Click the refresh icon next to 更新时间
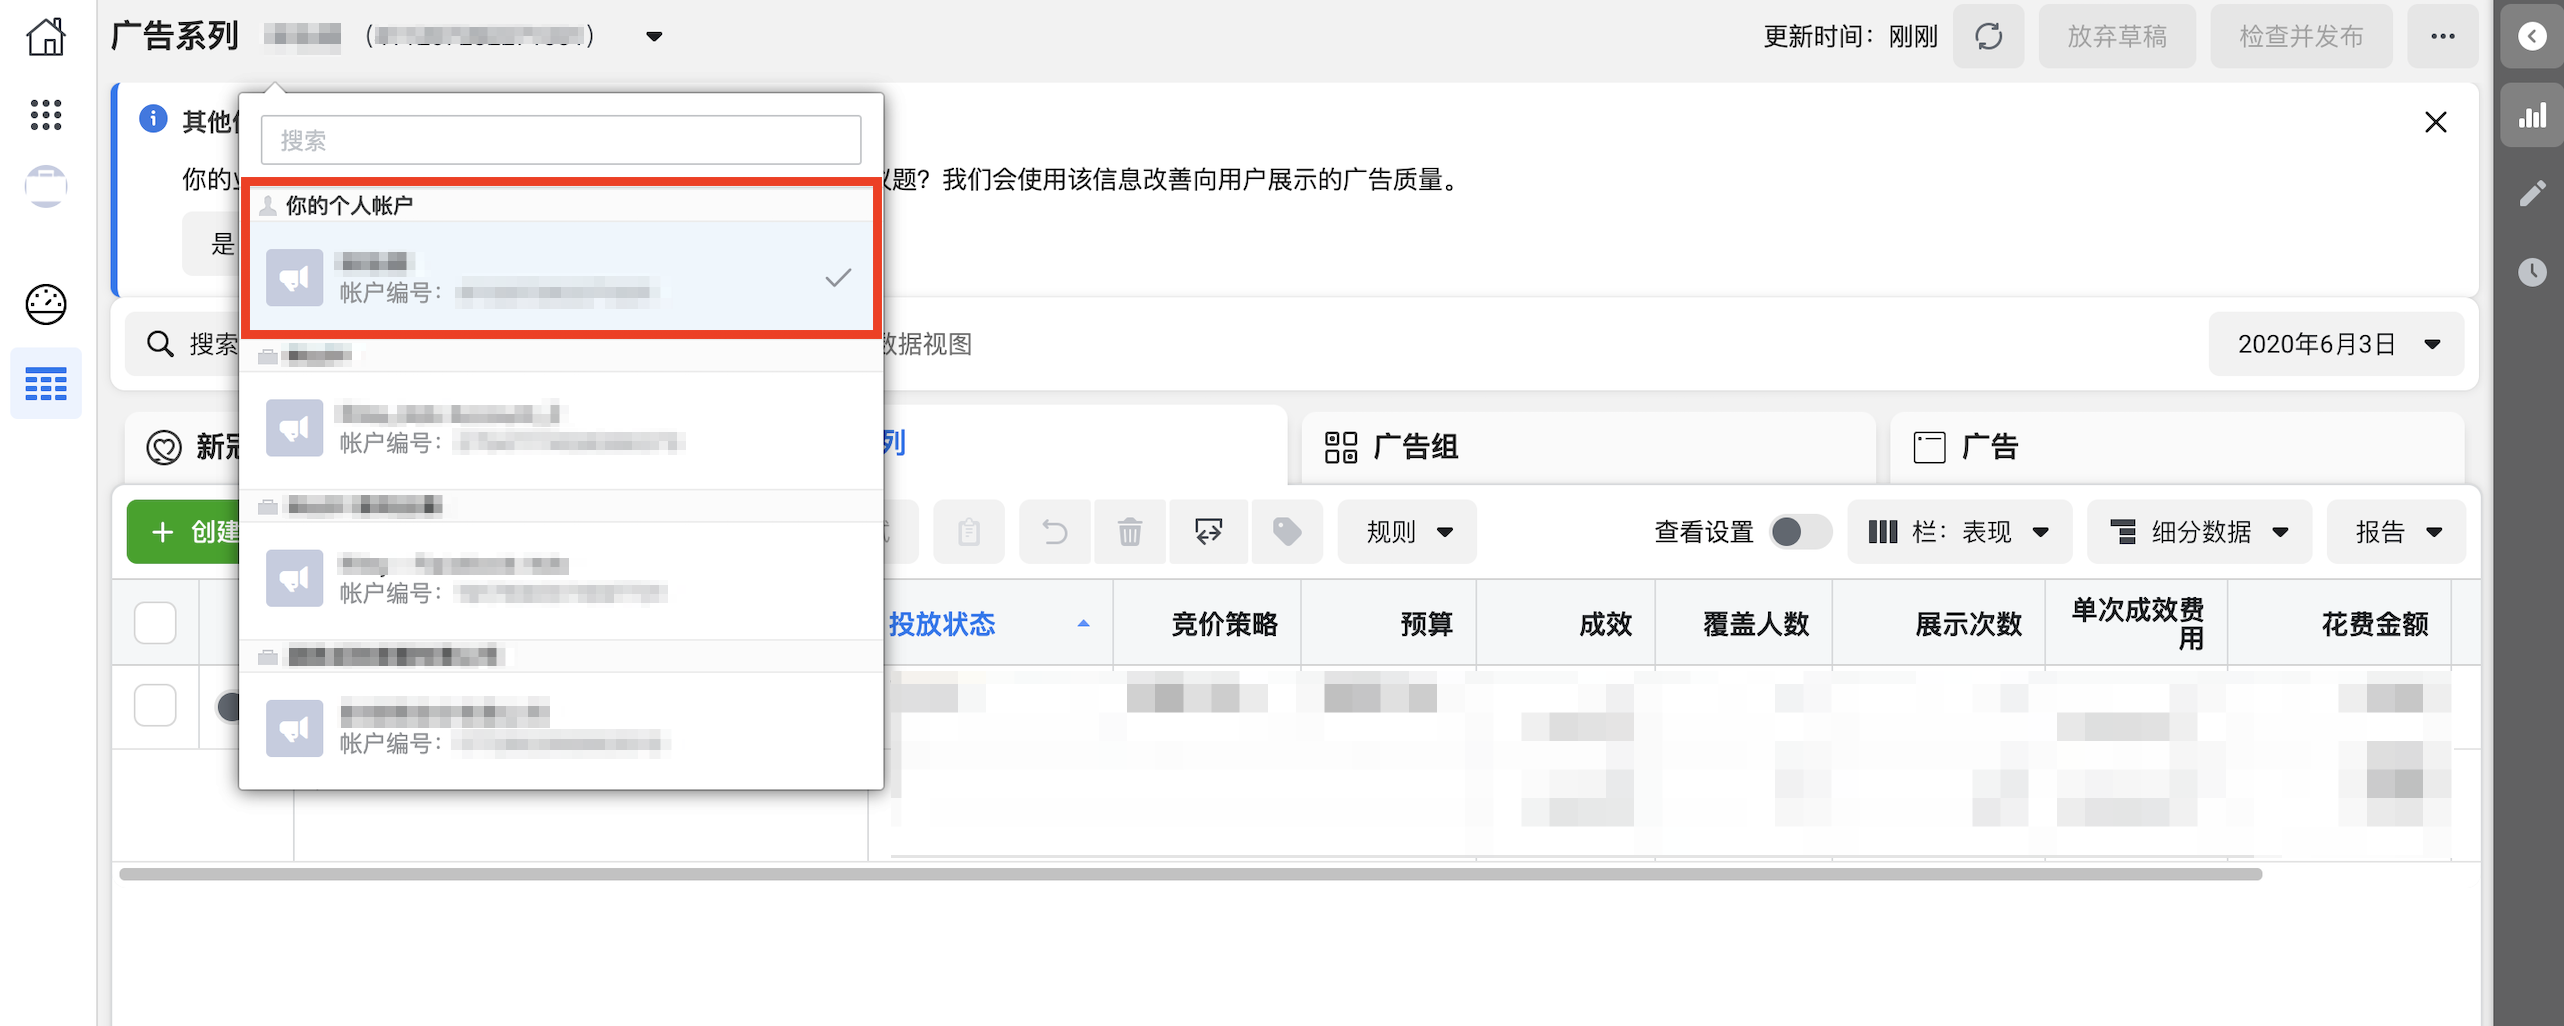2564x1026 pixels. 1988,37
